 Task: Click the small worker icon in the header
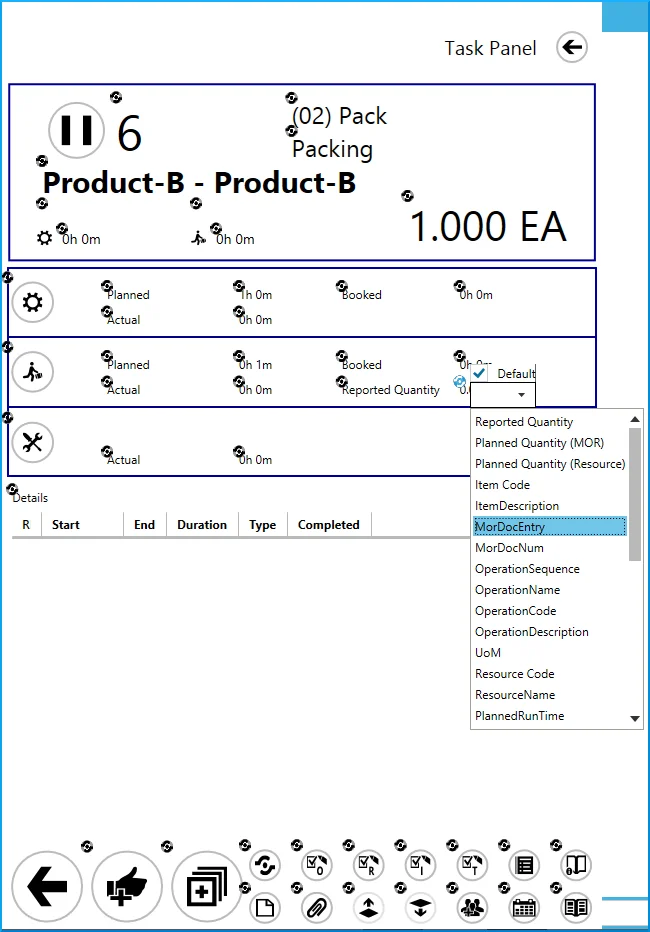click(198, 238)
